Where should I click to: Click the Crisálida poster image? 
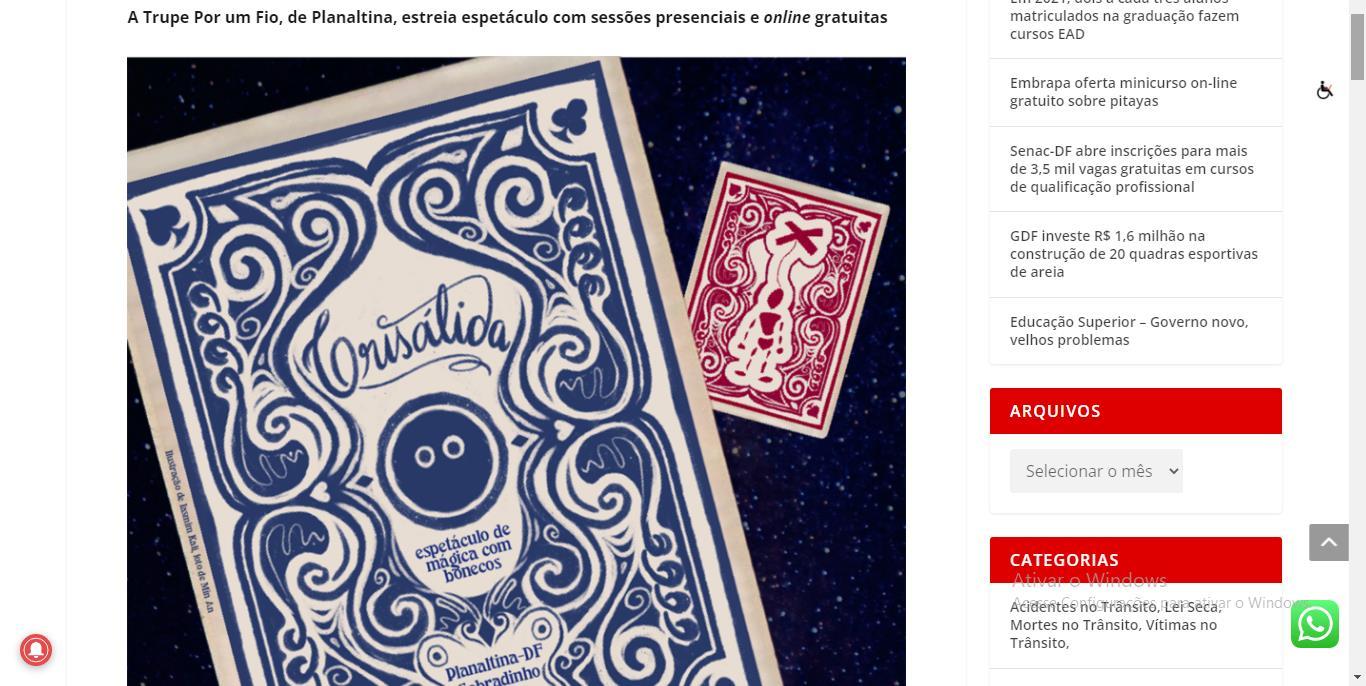[516, 371]
